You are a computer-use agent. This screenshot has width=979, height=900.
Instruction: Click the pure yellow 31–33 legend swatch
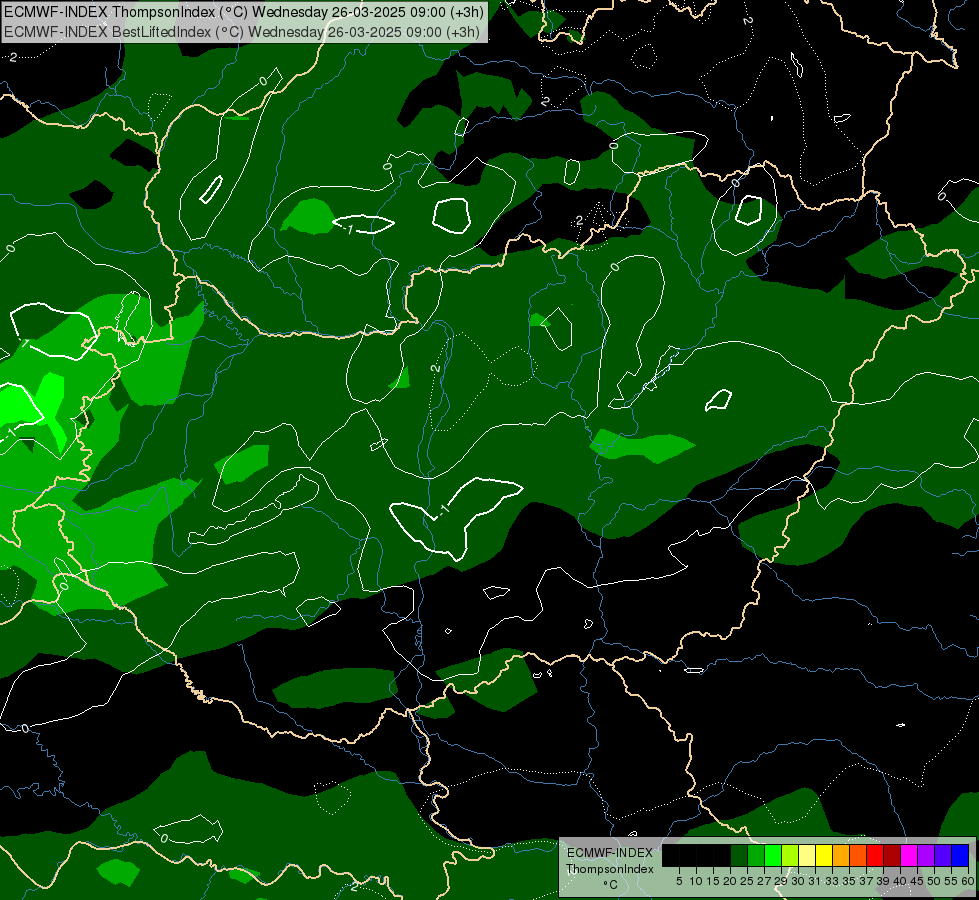(824, 855)
